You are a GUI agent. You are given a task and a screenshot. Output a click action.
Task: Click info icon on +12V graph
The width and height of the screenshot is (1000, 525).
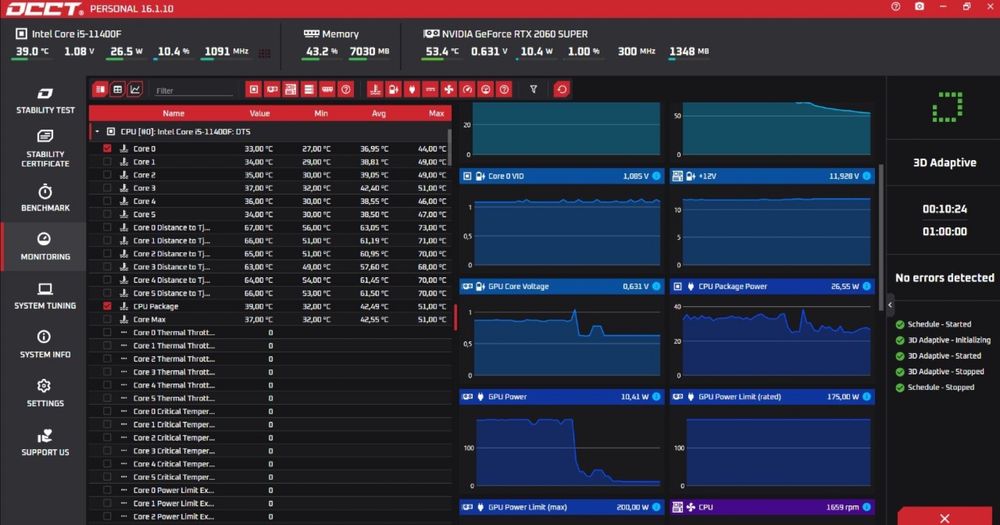point(867,176)
